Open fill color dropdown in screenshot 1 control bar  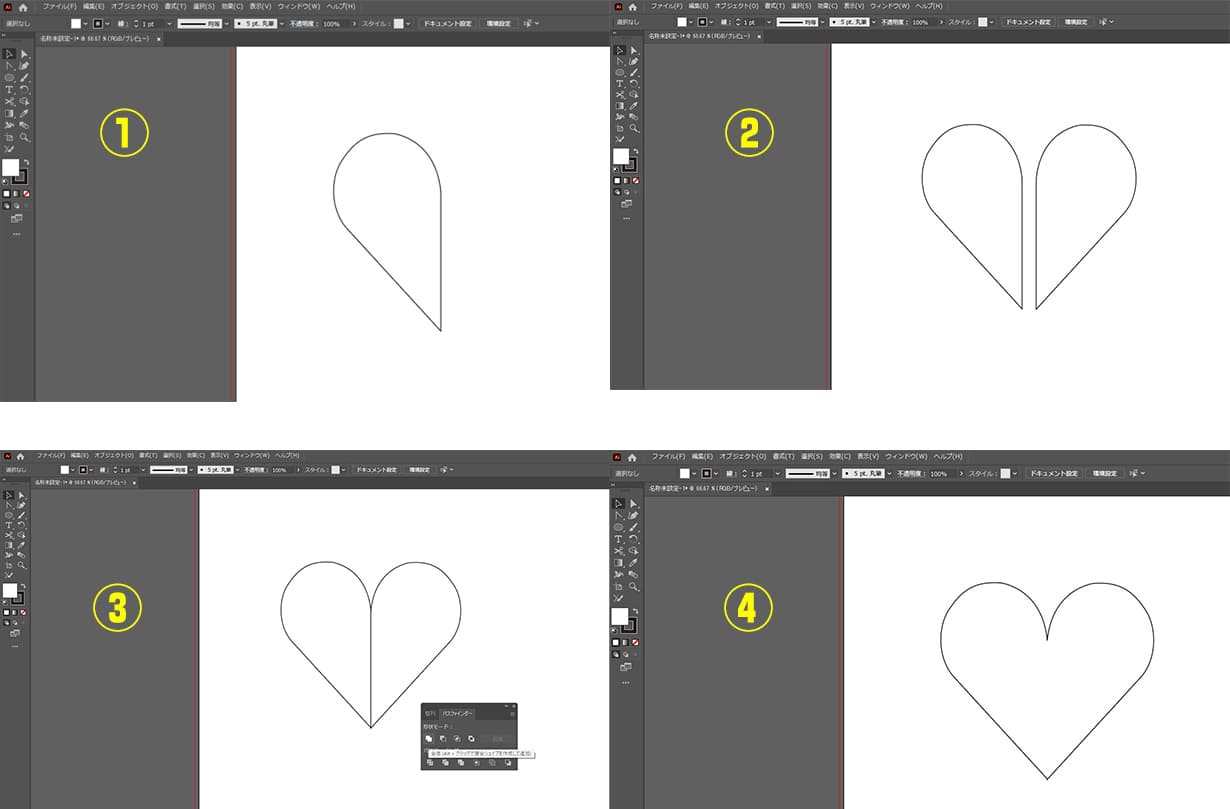point(85,22)
